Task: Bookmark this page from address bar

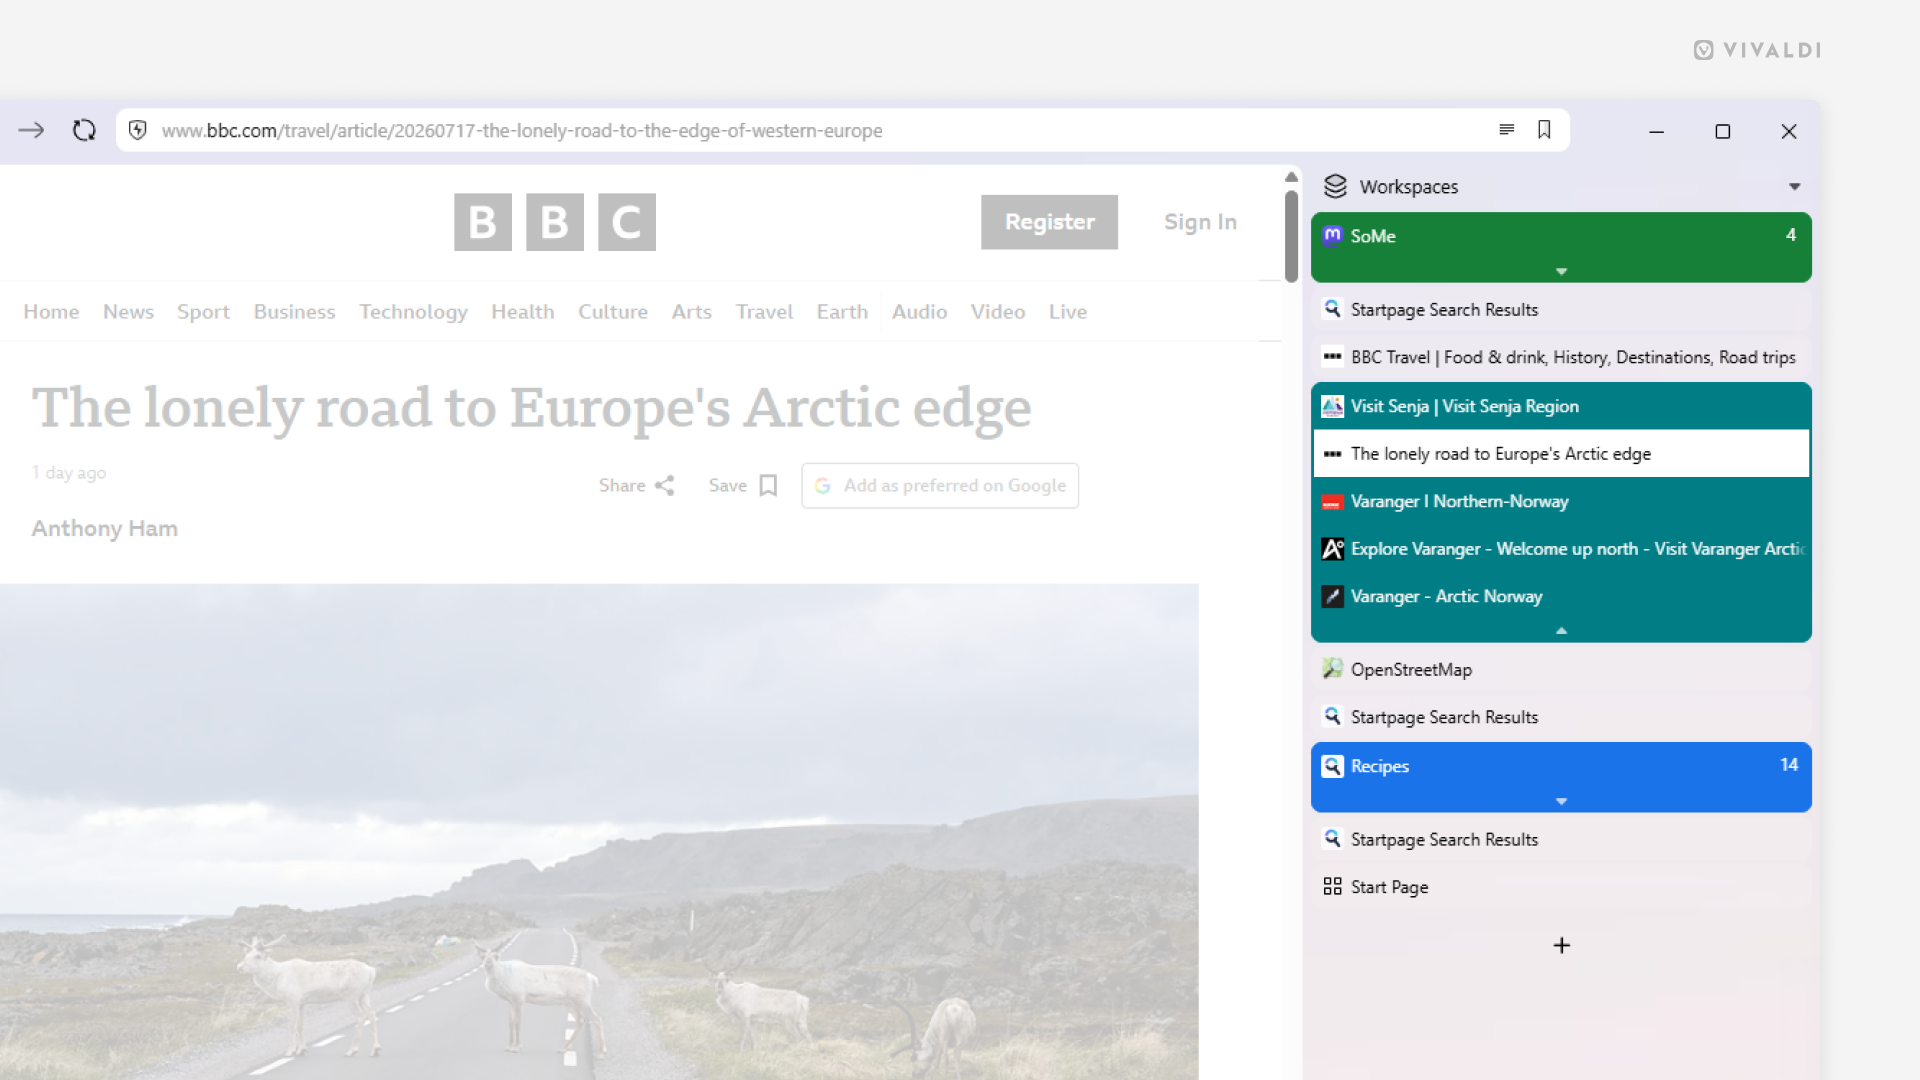Action: [1544, 130]
